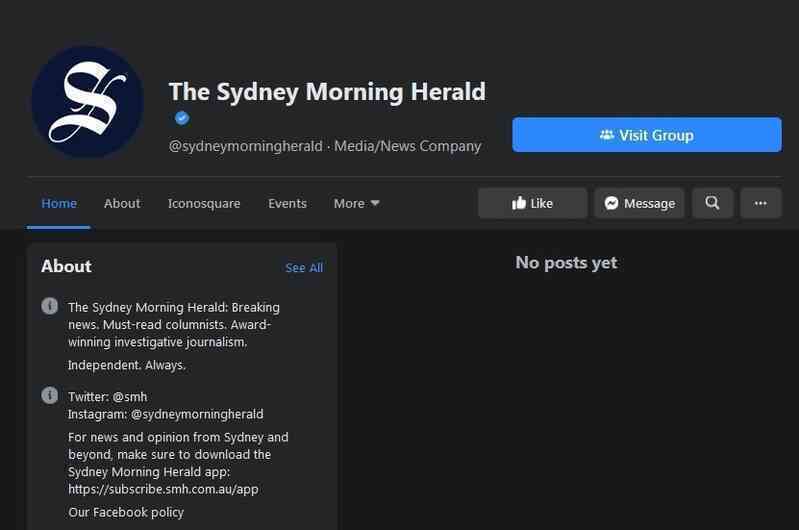Switch to the Home tab
This screenshot has height=530, width=799.
point(59,203)
